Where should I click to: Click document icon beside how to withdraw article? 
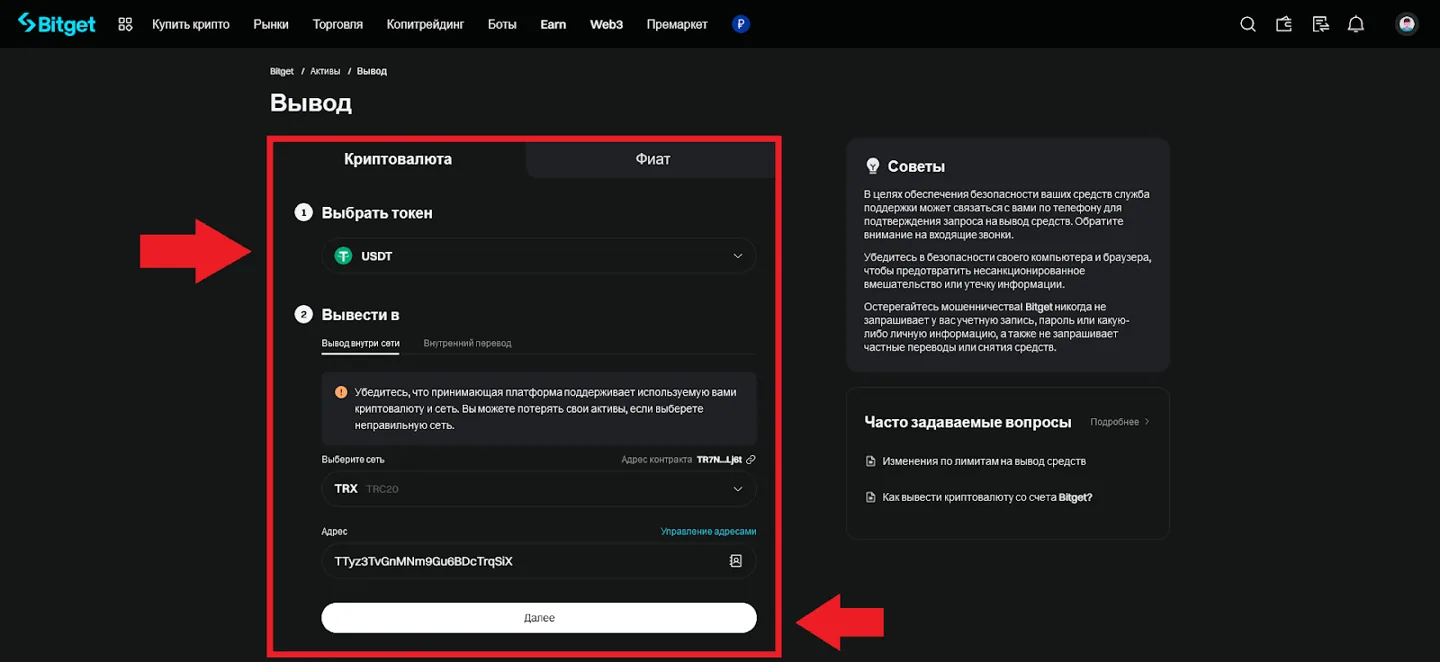[870, 497]
